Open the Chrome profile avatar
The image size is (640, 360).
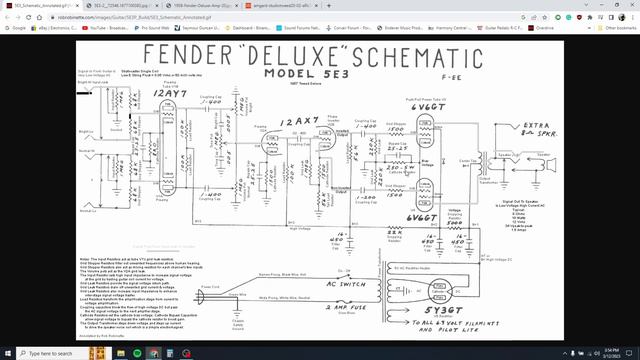coord(622,18)
